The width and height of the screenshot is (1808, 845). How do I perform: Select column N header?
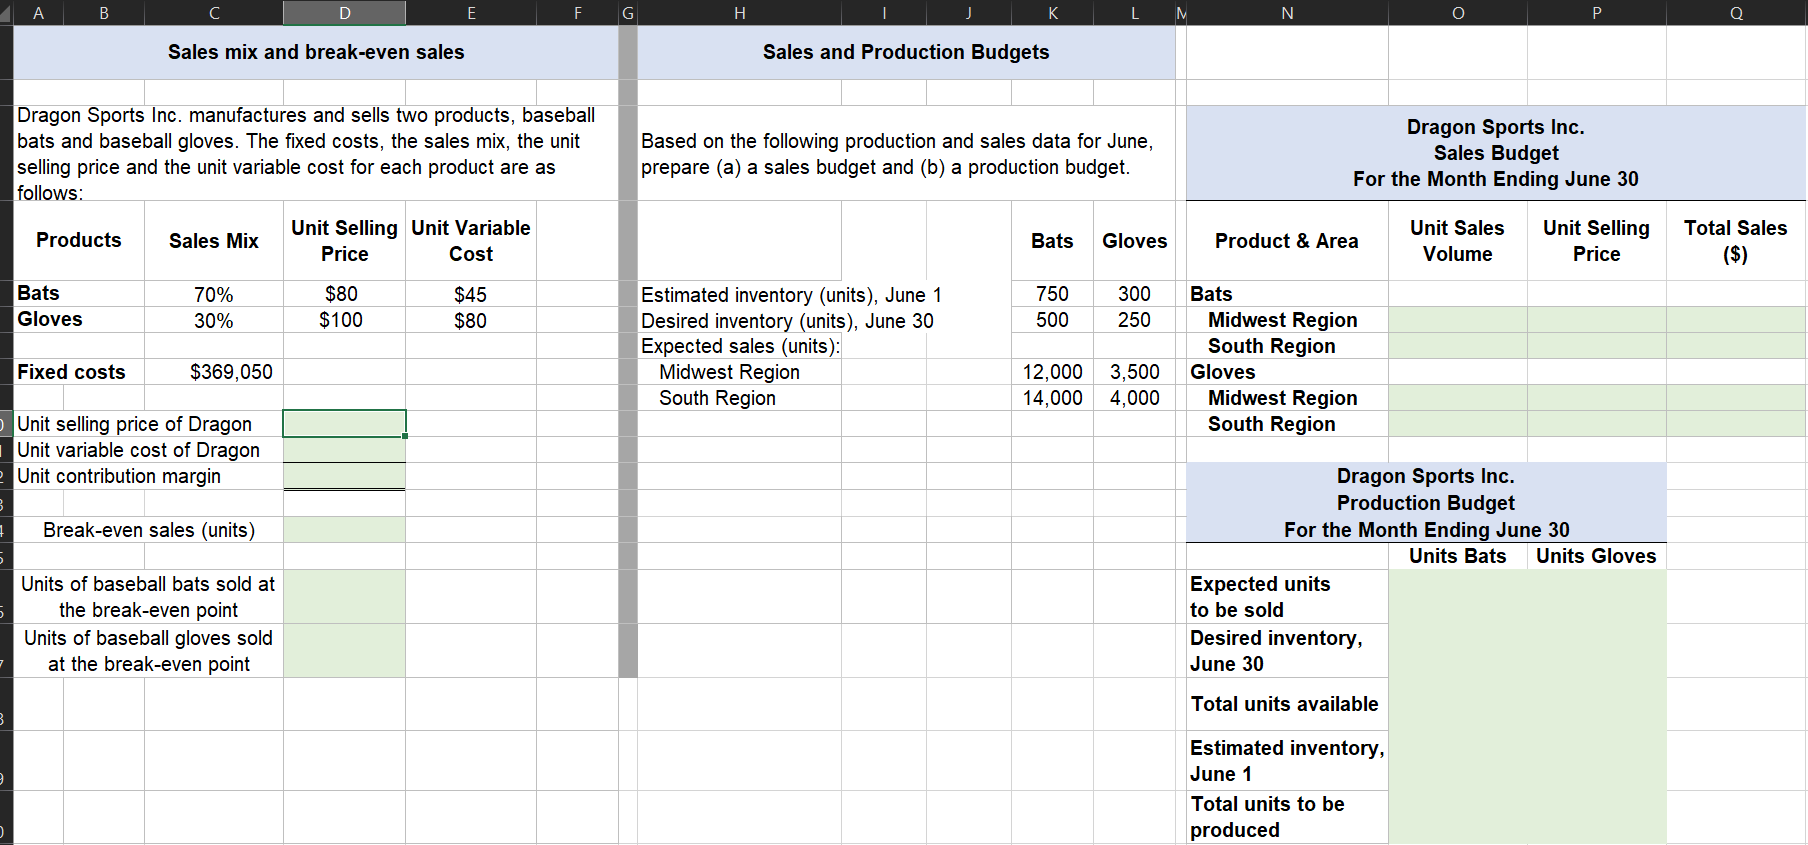pyautogui.click(x=1287, y=12)
